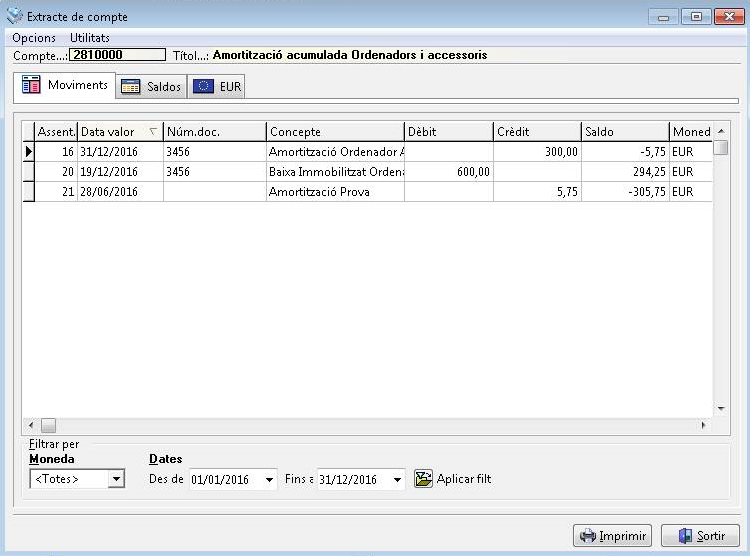Viewport: 750px width, 556px height.
Task: Click the Aplicar filtre folder icon
Action: 423,478
